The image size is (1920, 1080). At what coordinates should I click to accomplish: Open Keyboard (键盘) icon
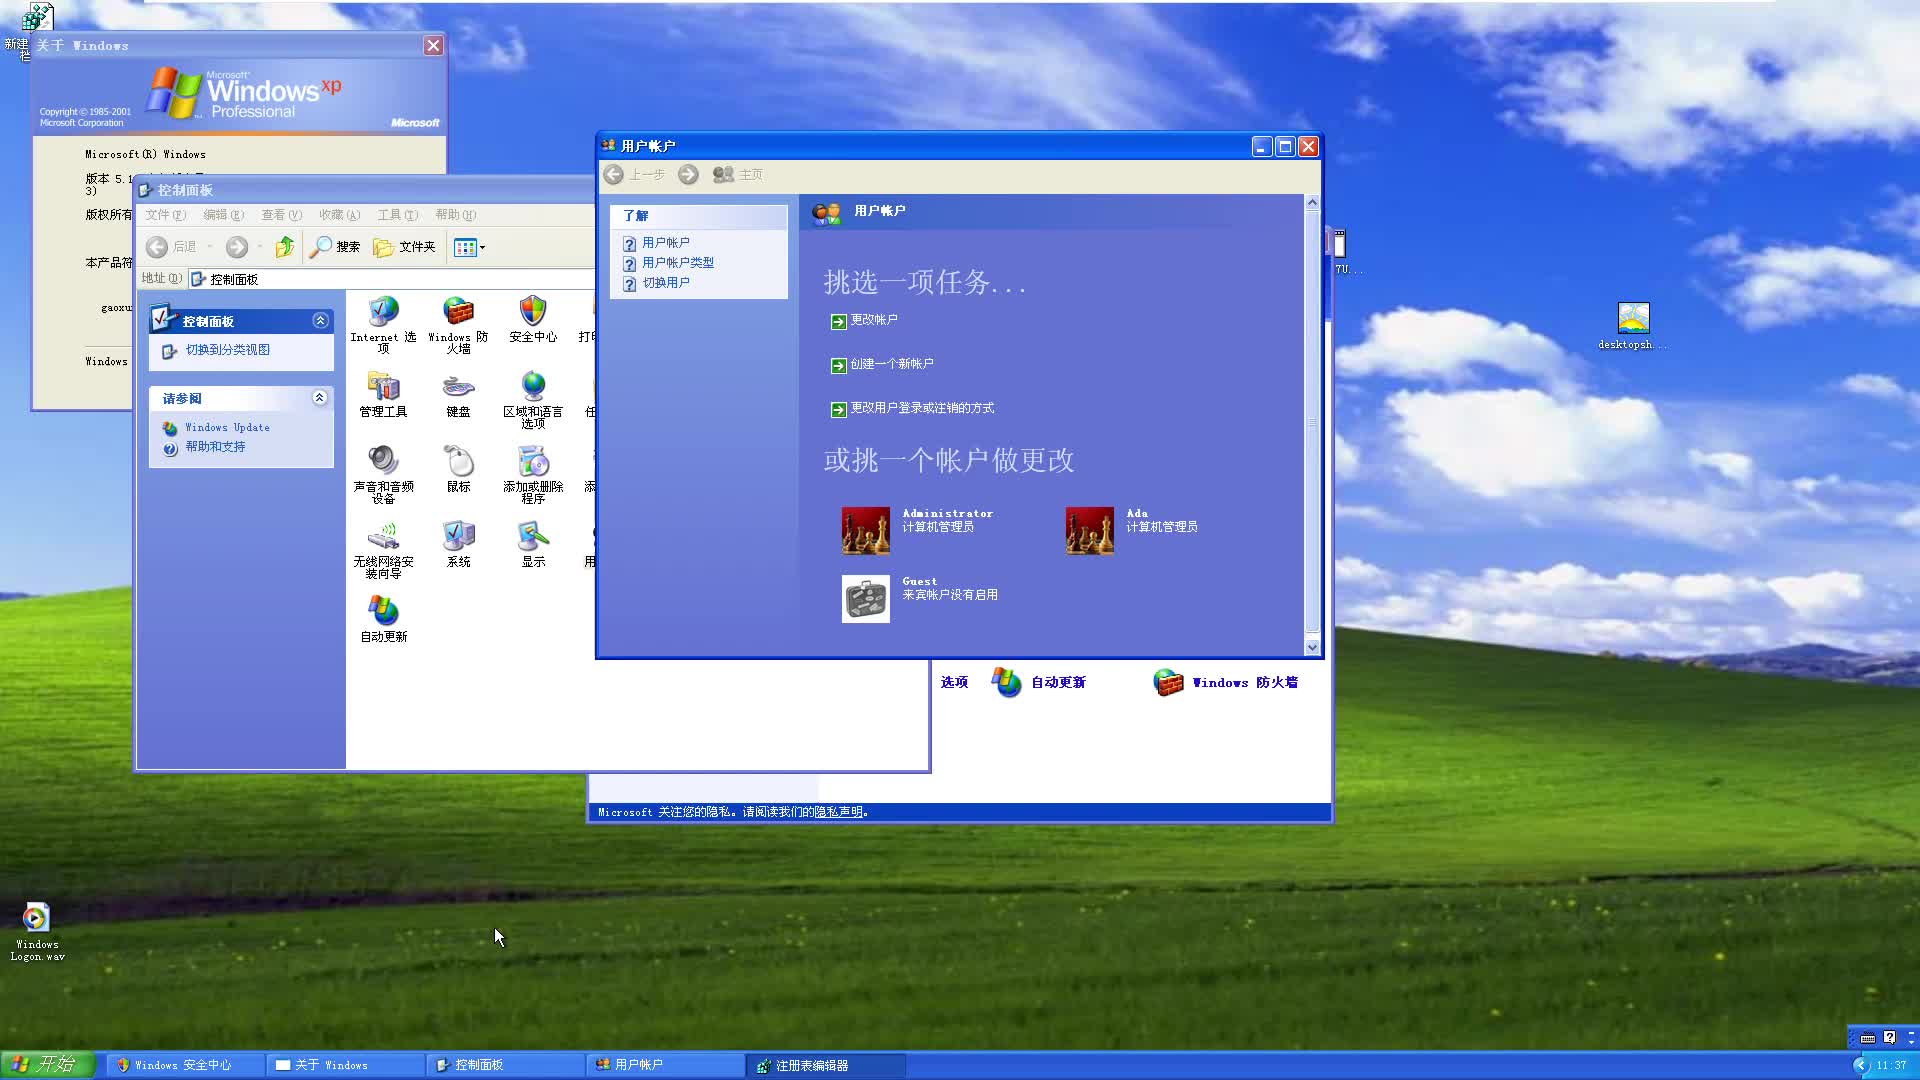(x=458, y=386)
